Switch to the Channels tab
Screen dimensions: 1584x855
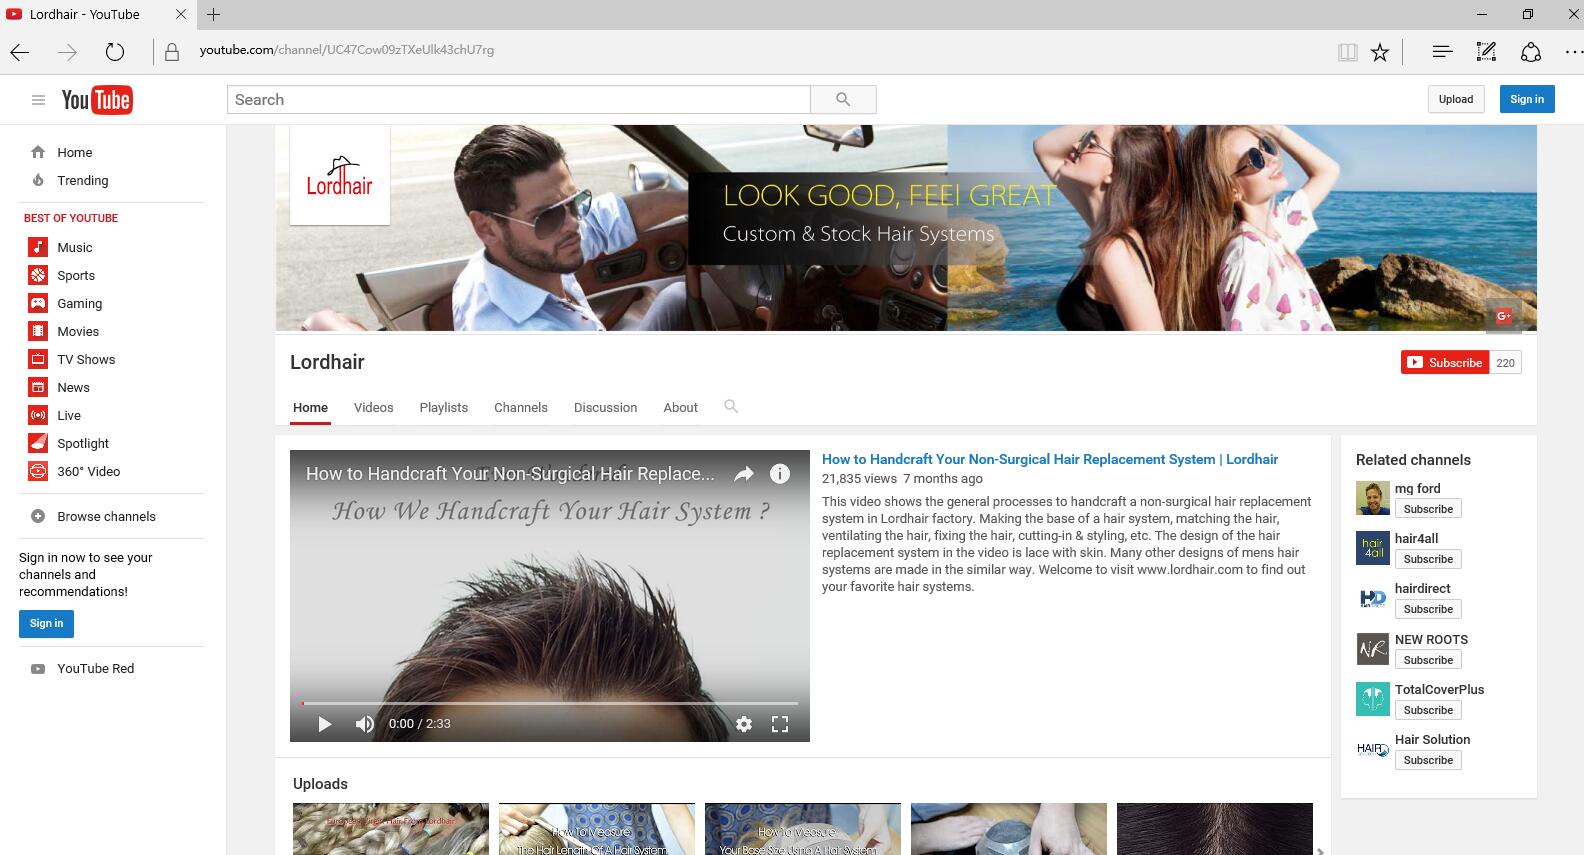pos(520,408)
